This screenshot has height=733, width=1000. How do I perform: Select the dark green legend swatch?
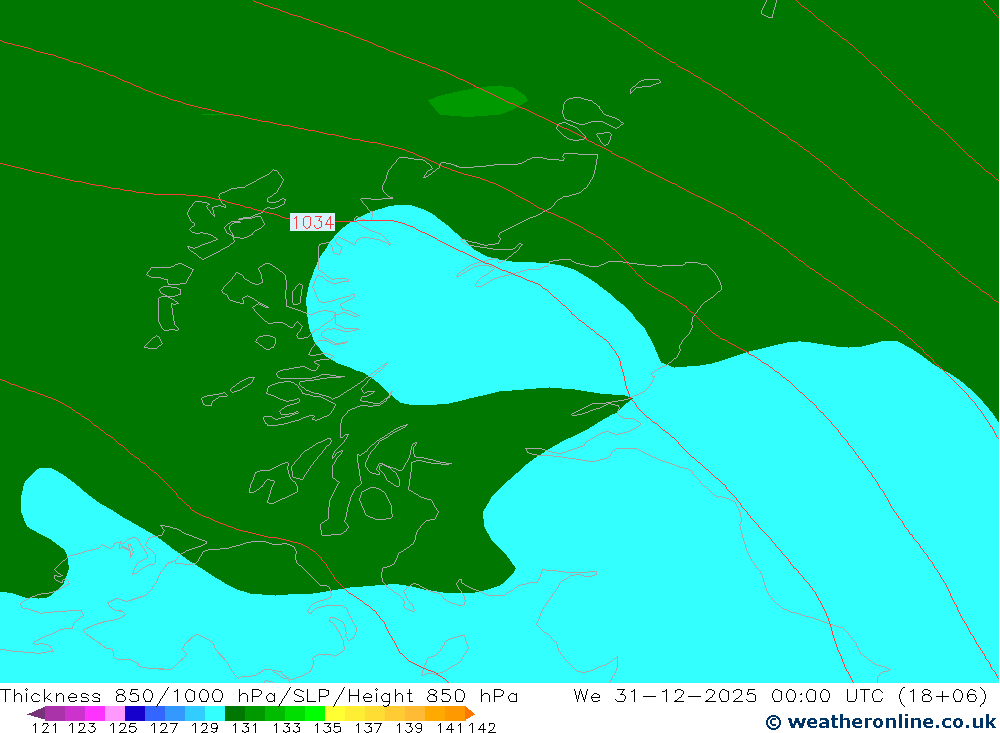(x=235, y=713)
